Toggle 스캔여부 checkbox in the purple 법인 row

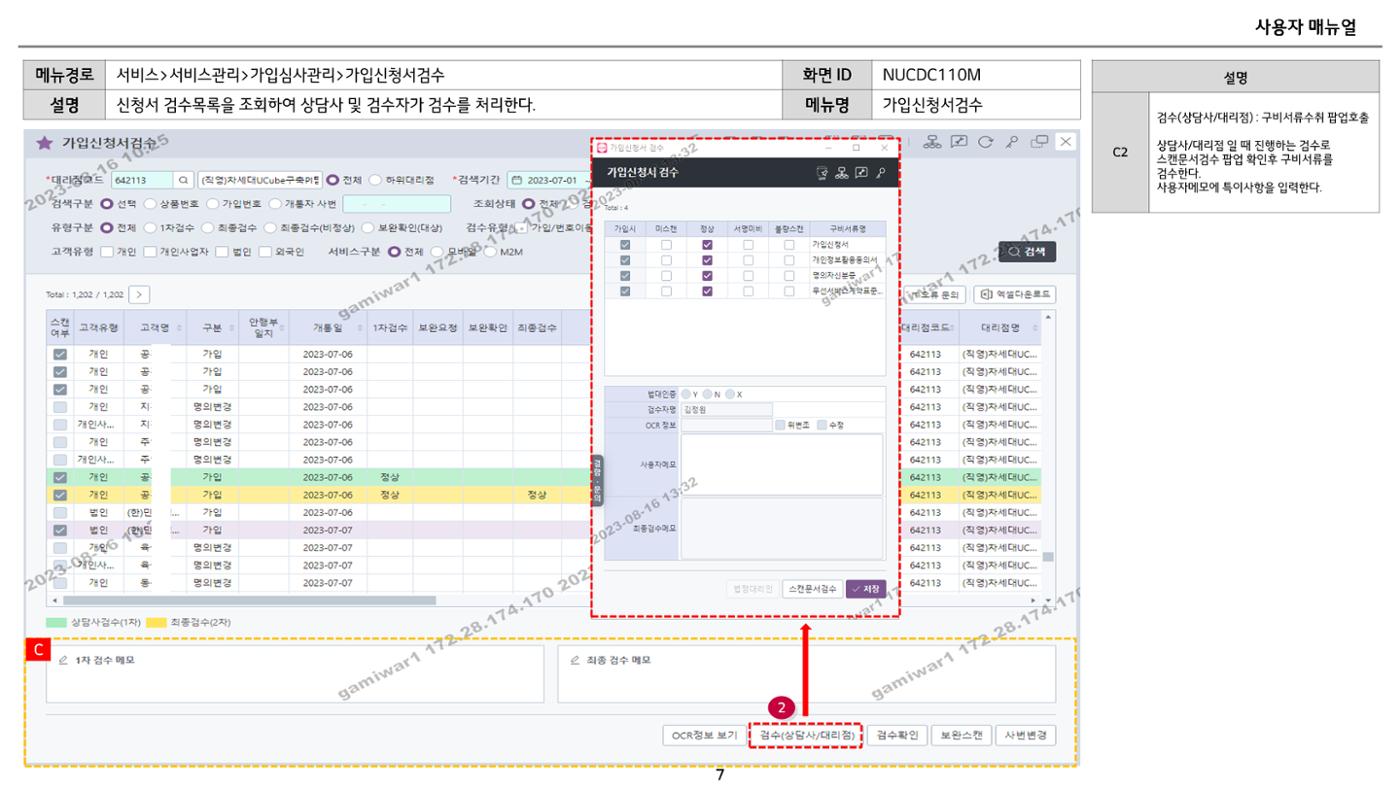(x=60, y=530)
